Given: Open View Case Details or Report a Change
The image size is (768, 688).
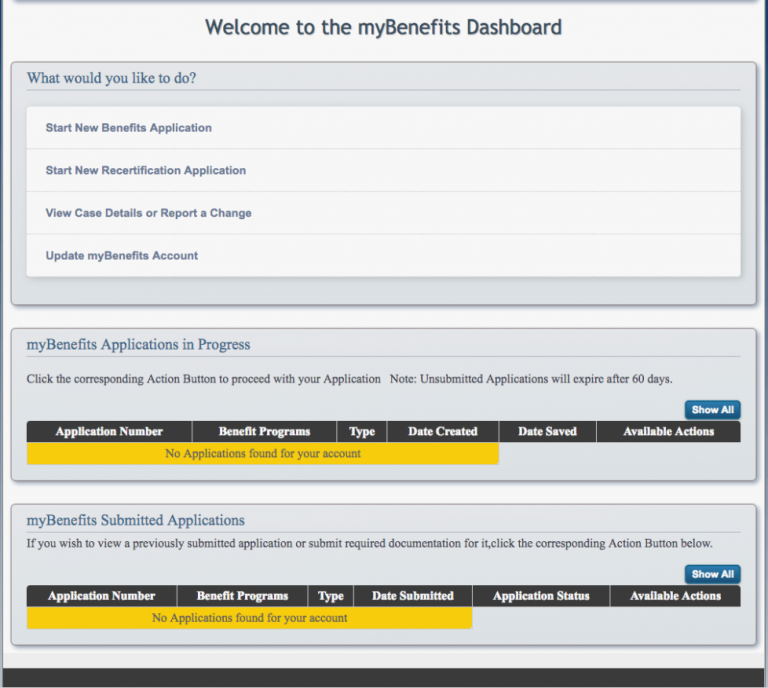Looking at the screenshot, I should (x=149, y=213).
